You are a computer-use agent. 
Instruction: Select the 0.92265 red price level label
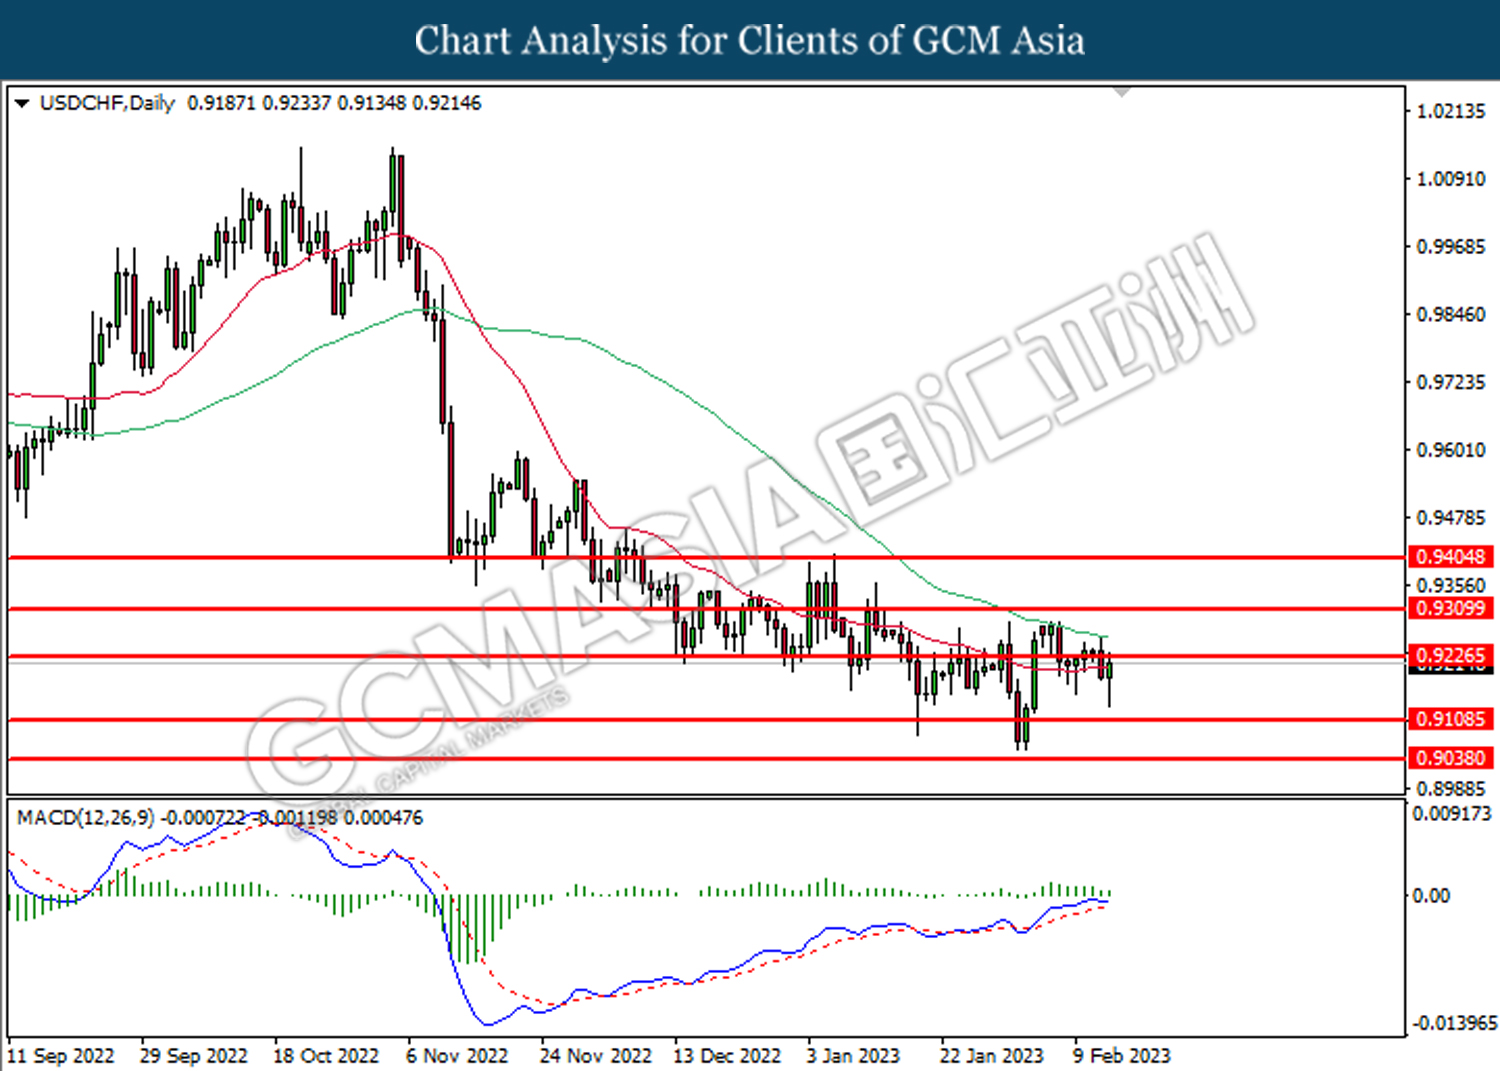click(x=1451, y=655)
